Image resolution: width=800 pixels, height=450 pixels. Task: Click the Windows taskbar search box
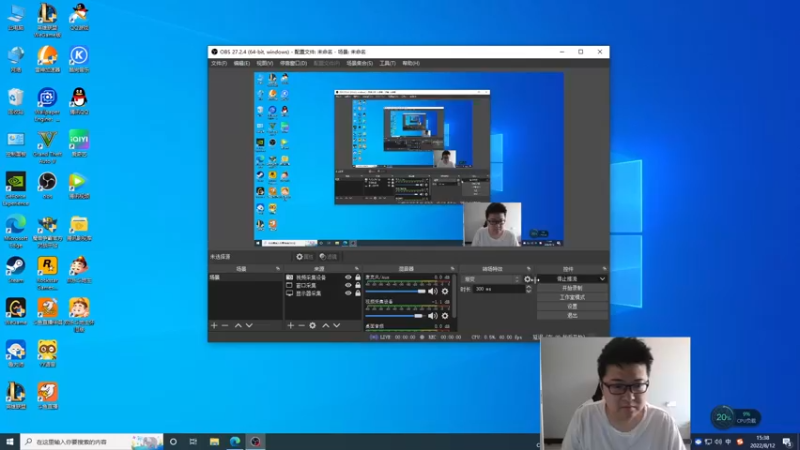click(x=92, y=442)
